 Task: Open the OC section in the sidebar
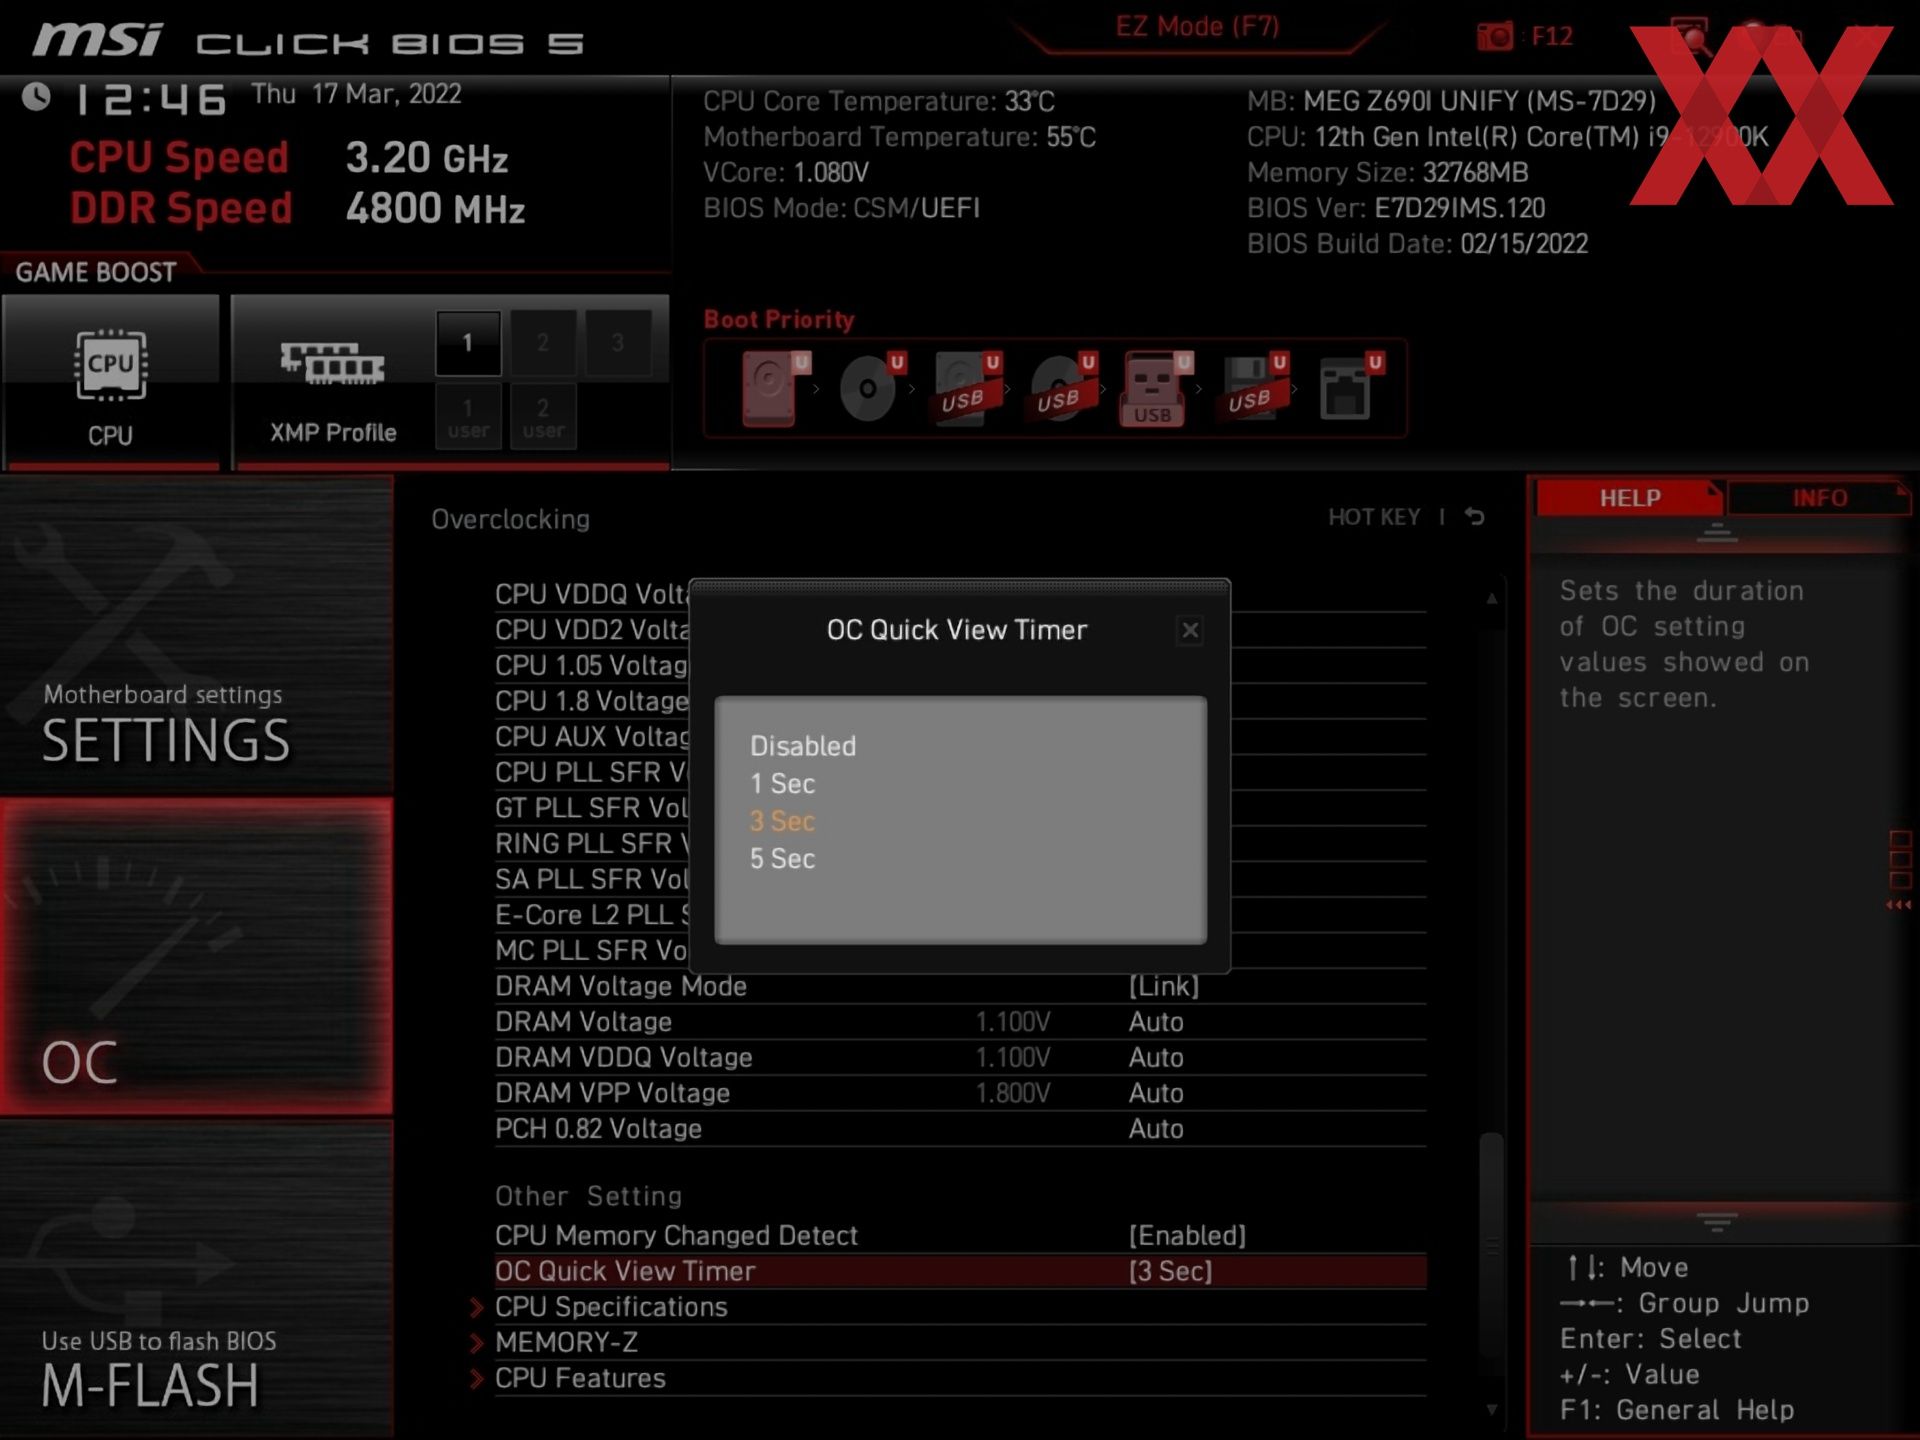pyautogui.click(x=196, y=956)
